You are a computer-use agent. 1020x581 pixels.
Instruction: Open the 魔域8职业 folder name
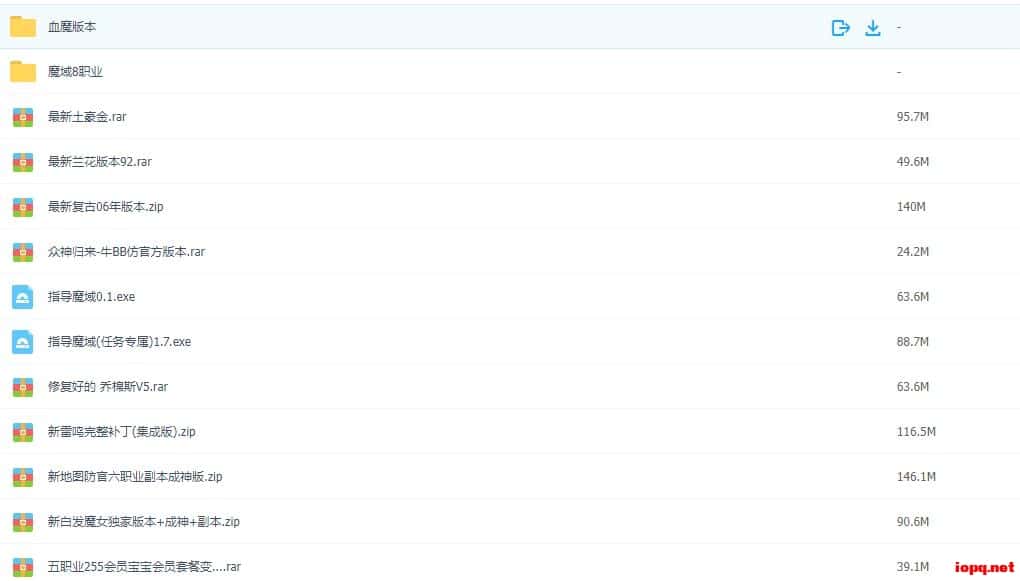[75, 72]
